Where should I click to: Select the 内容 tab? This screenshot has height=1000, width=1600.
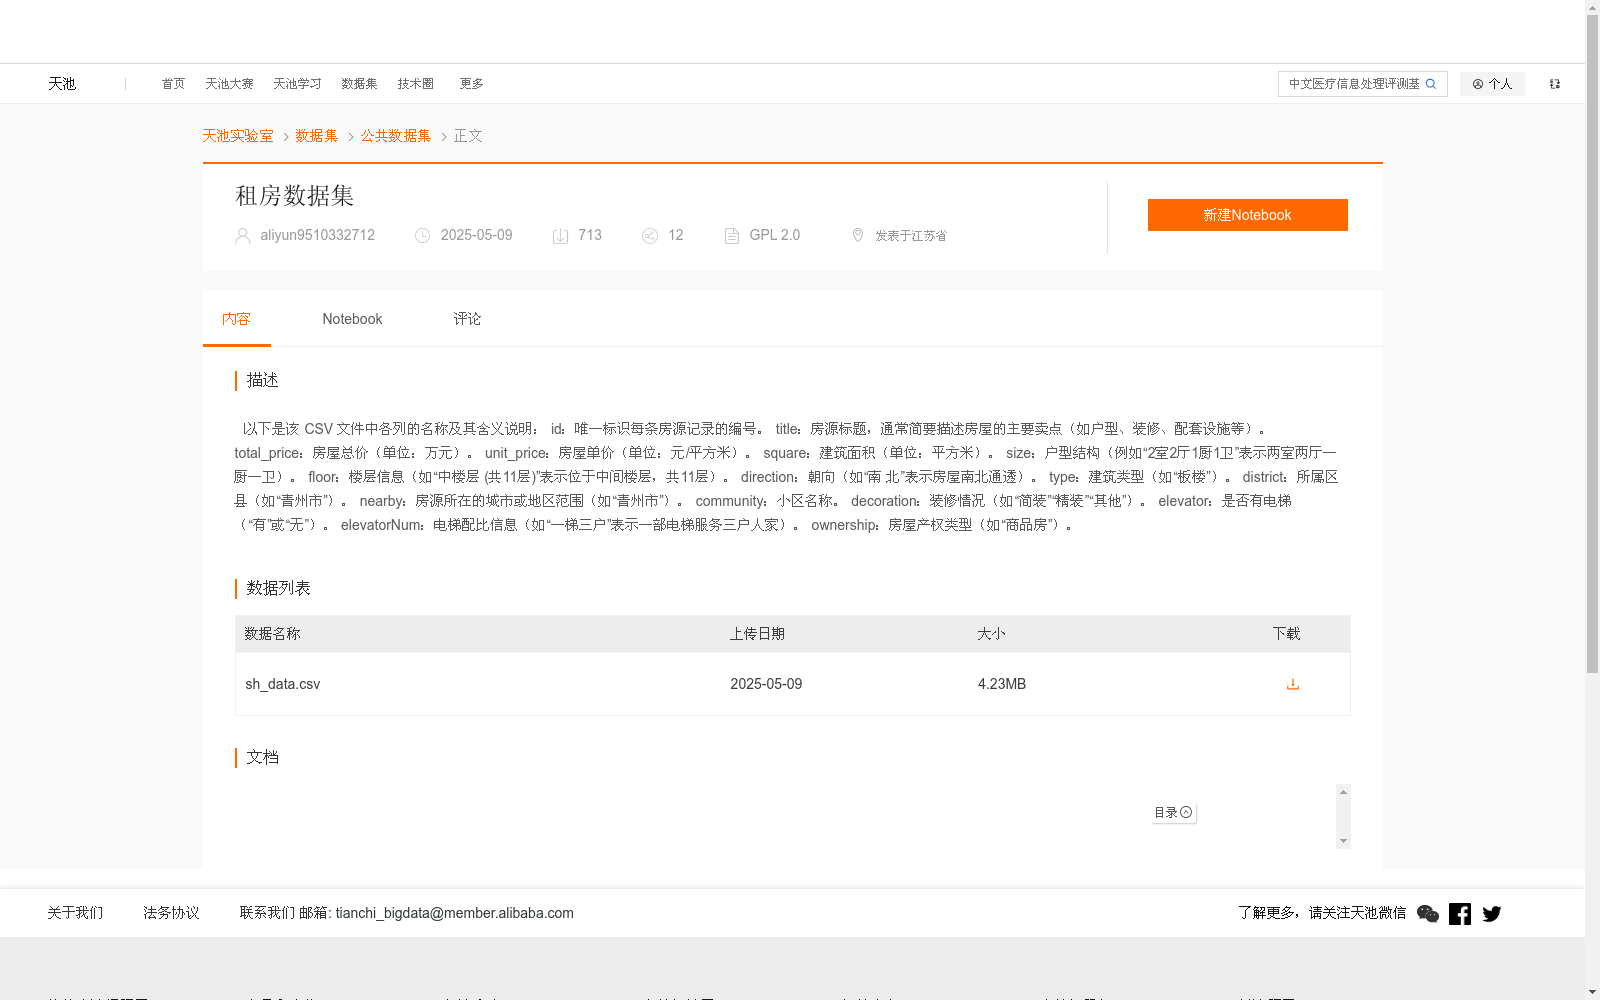tap(237, 319)
